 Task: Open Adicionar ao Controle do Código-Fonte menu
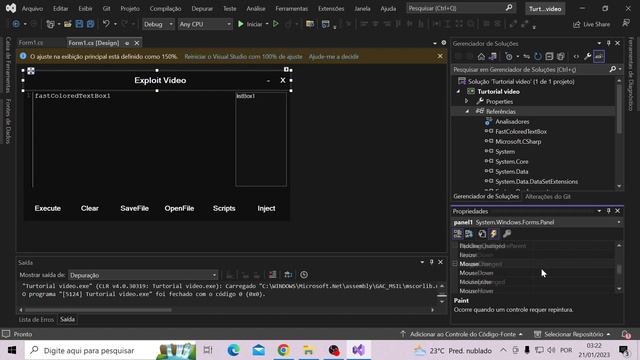pos(461,334)
